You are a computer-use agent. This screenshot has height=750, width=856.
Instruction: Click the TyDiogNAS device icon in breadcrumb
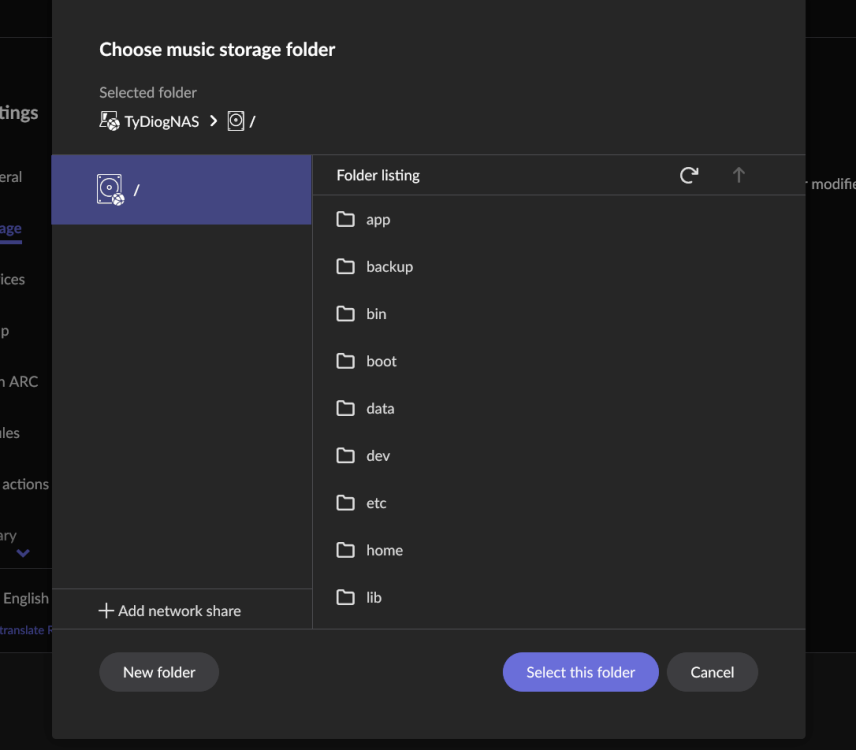[x=109, y=121]
